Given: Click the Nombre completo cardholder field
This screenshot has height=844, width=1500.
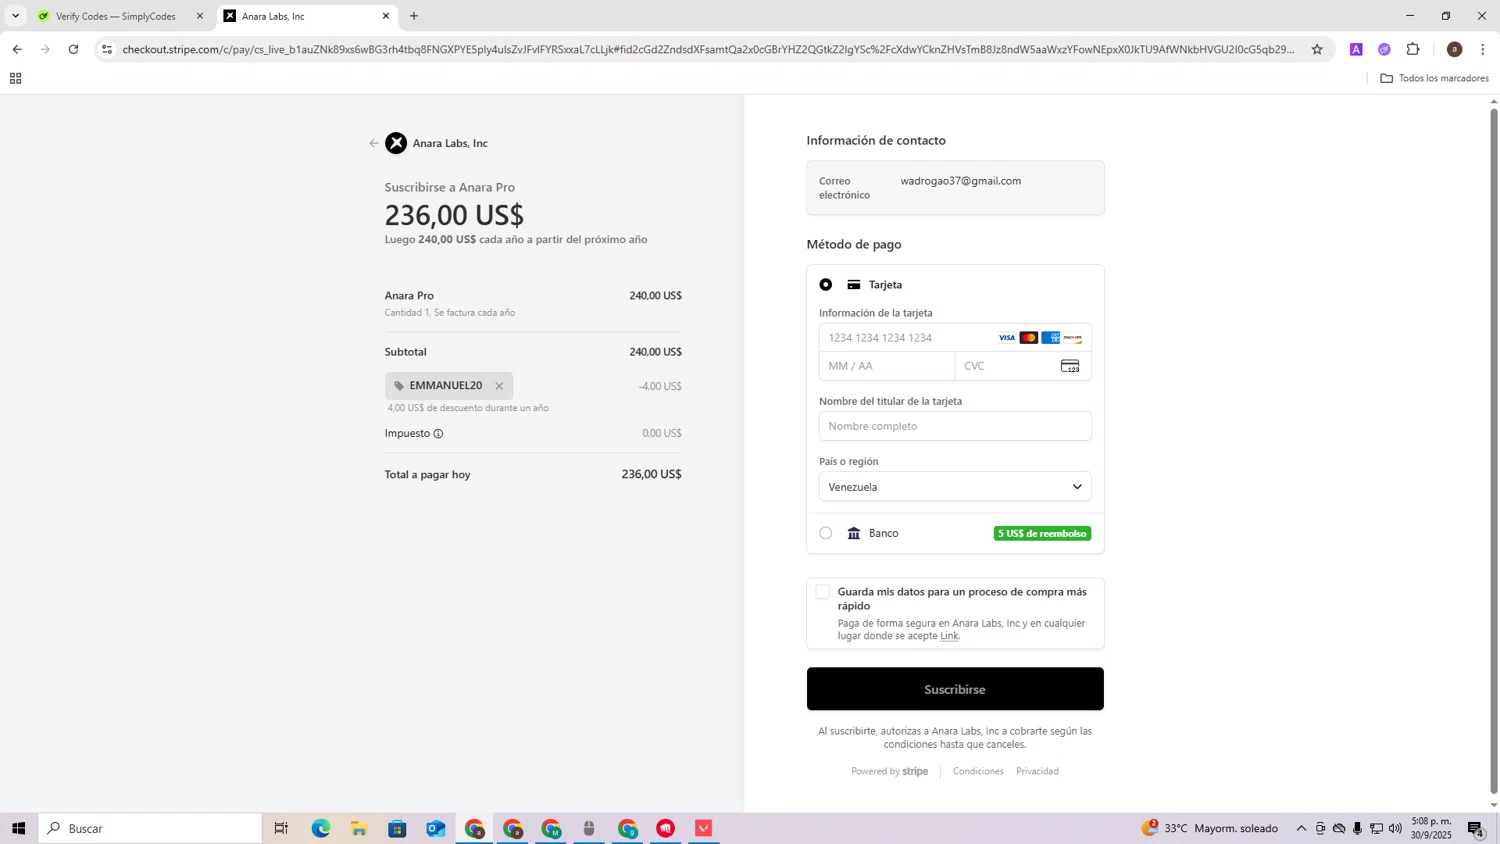Looking at the screenshot, I should pyautogui.click(x=955, y=426).
